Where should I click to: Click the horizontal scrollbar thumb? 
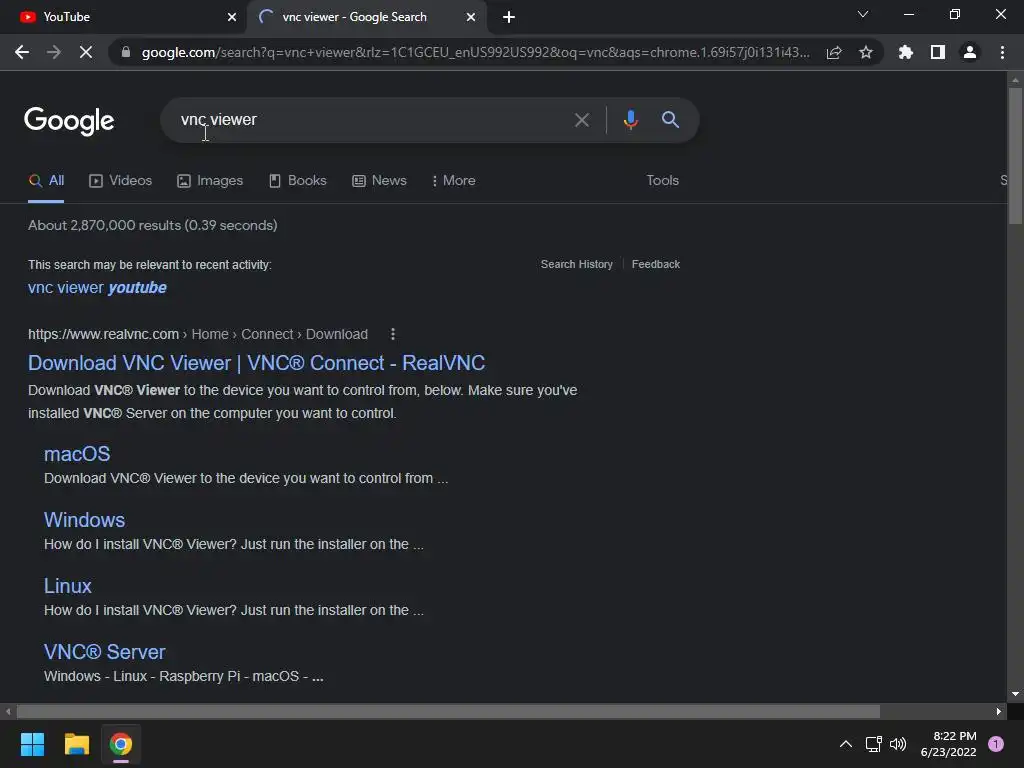coord(448,711)
